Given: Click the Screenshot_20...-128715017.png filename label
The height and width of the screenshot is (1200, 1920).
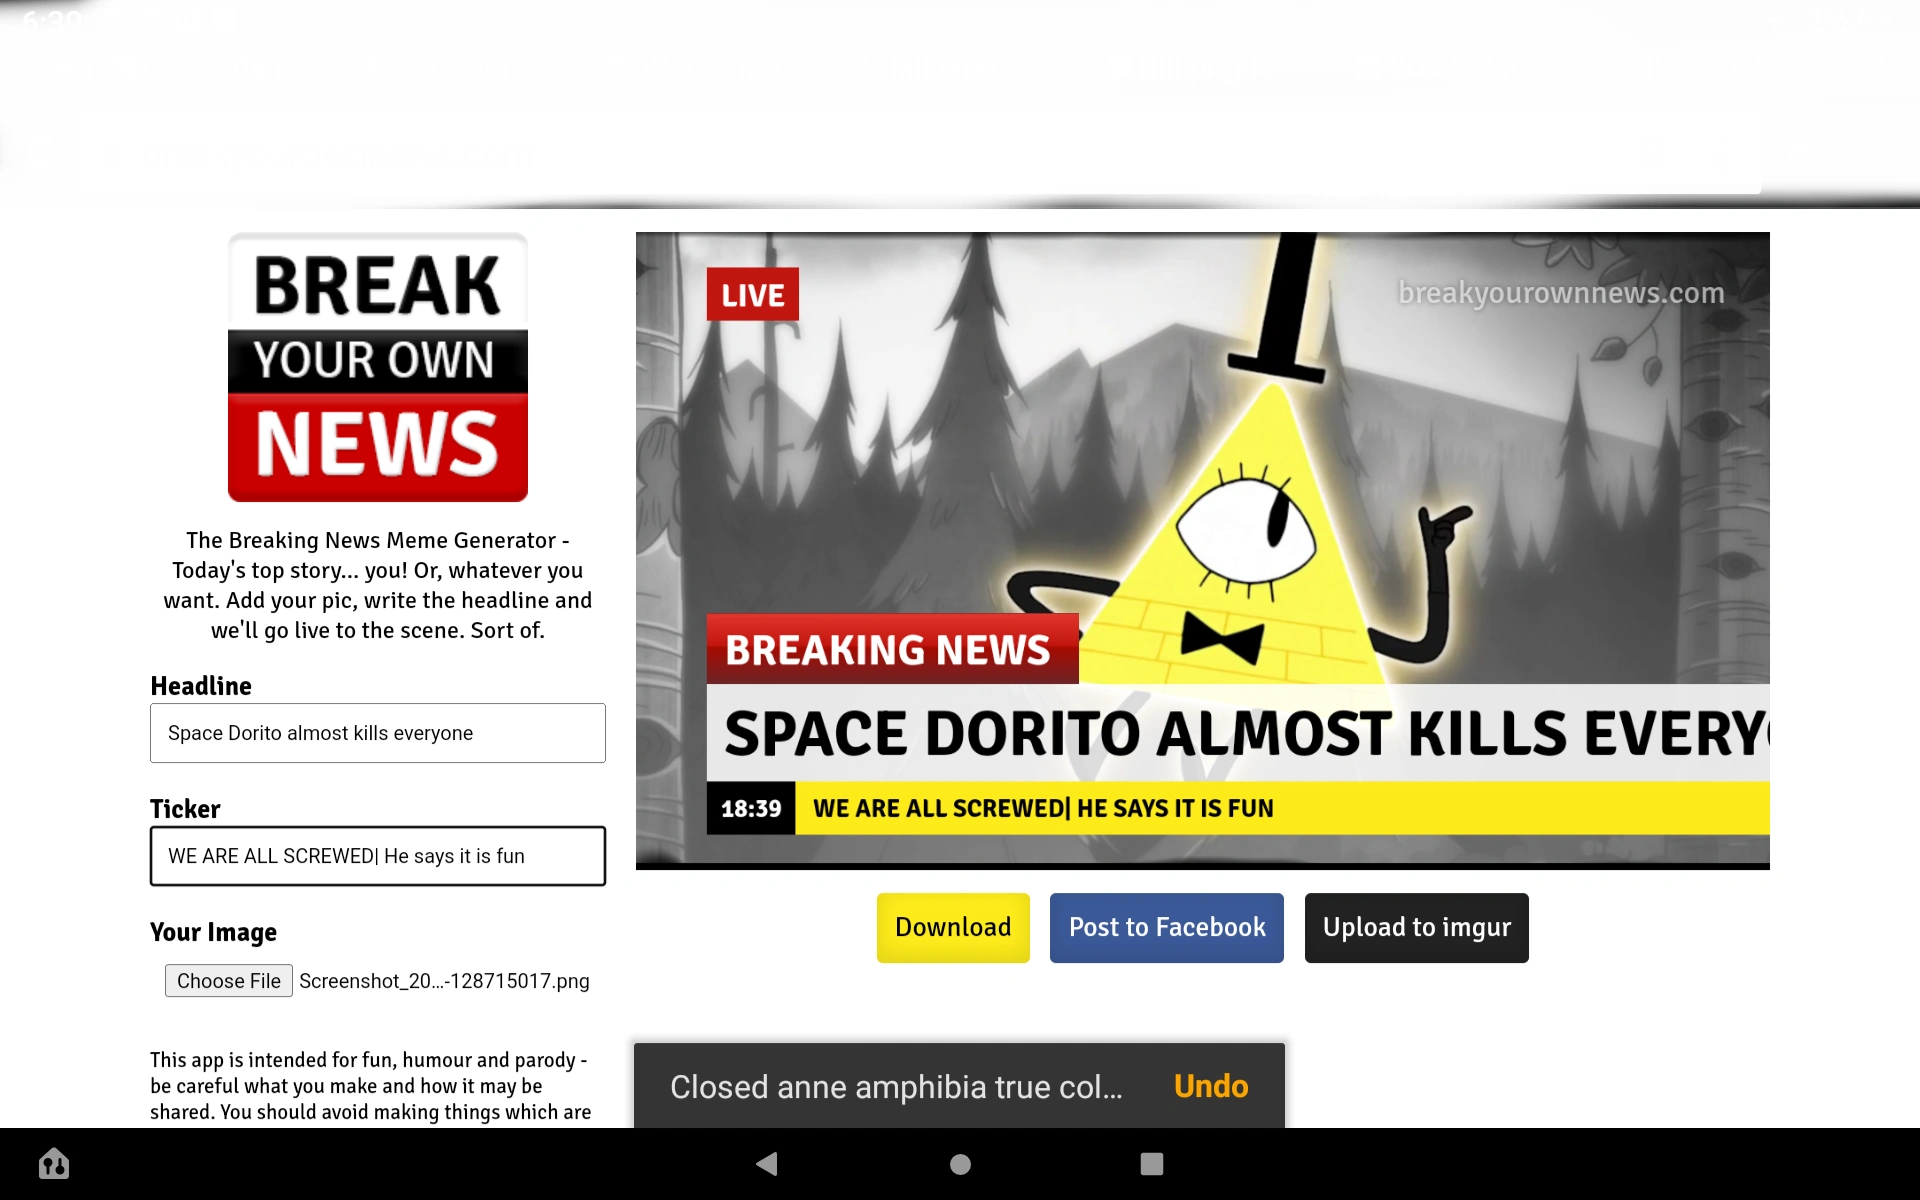Looking at the screenshot, I should (x=443, y=981).
